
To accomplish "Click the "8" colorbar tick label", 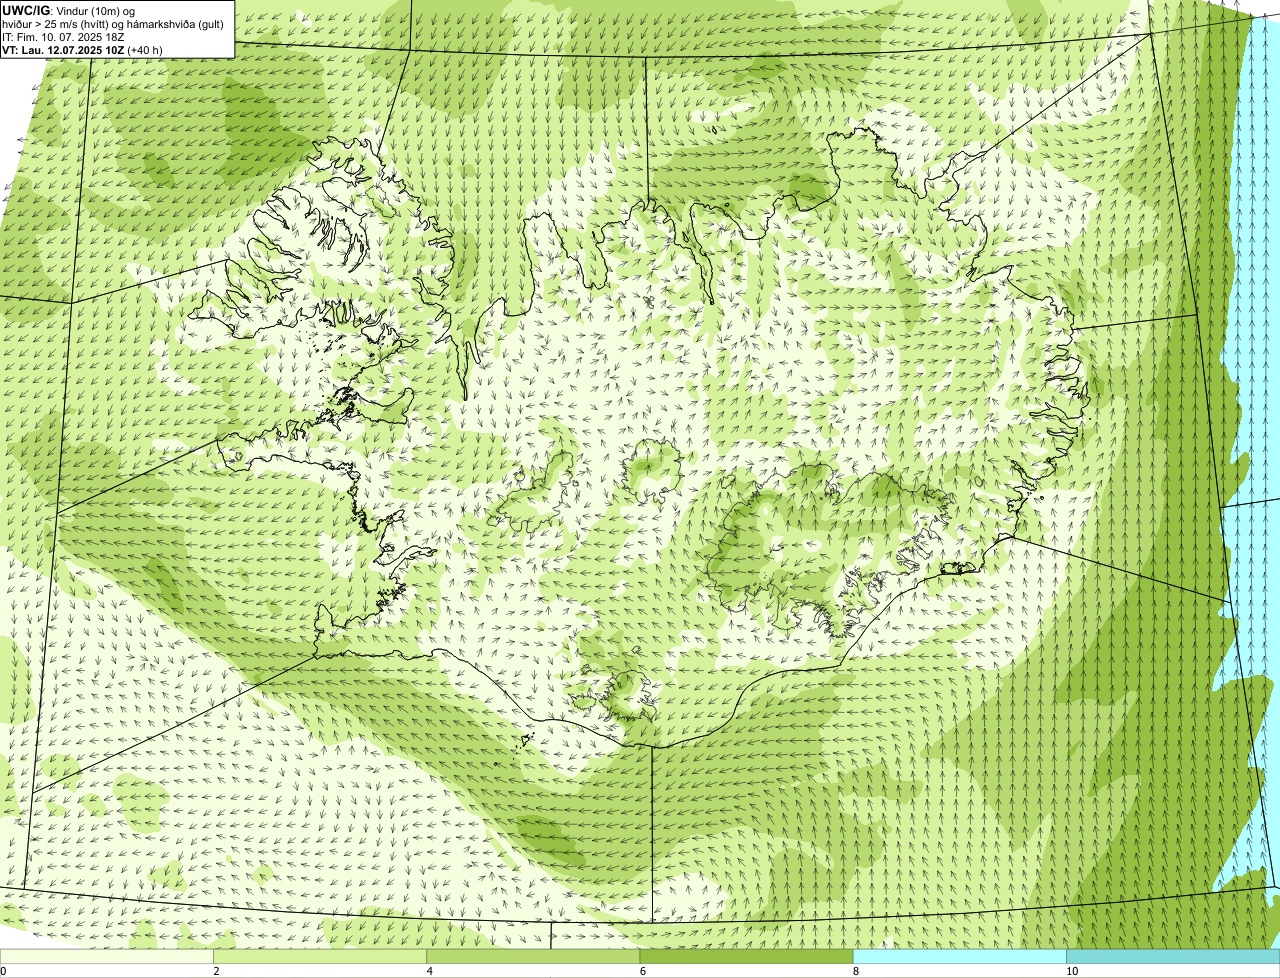I will pos(855,971).
